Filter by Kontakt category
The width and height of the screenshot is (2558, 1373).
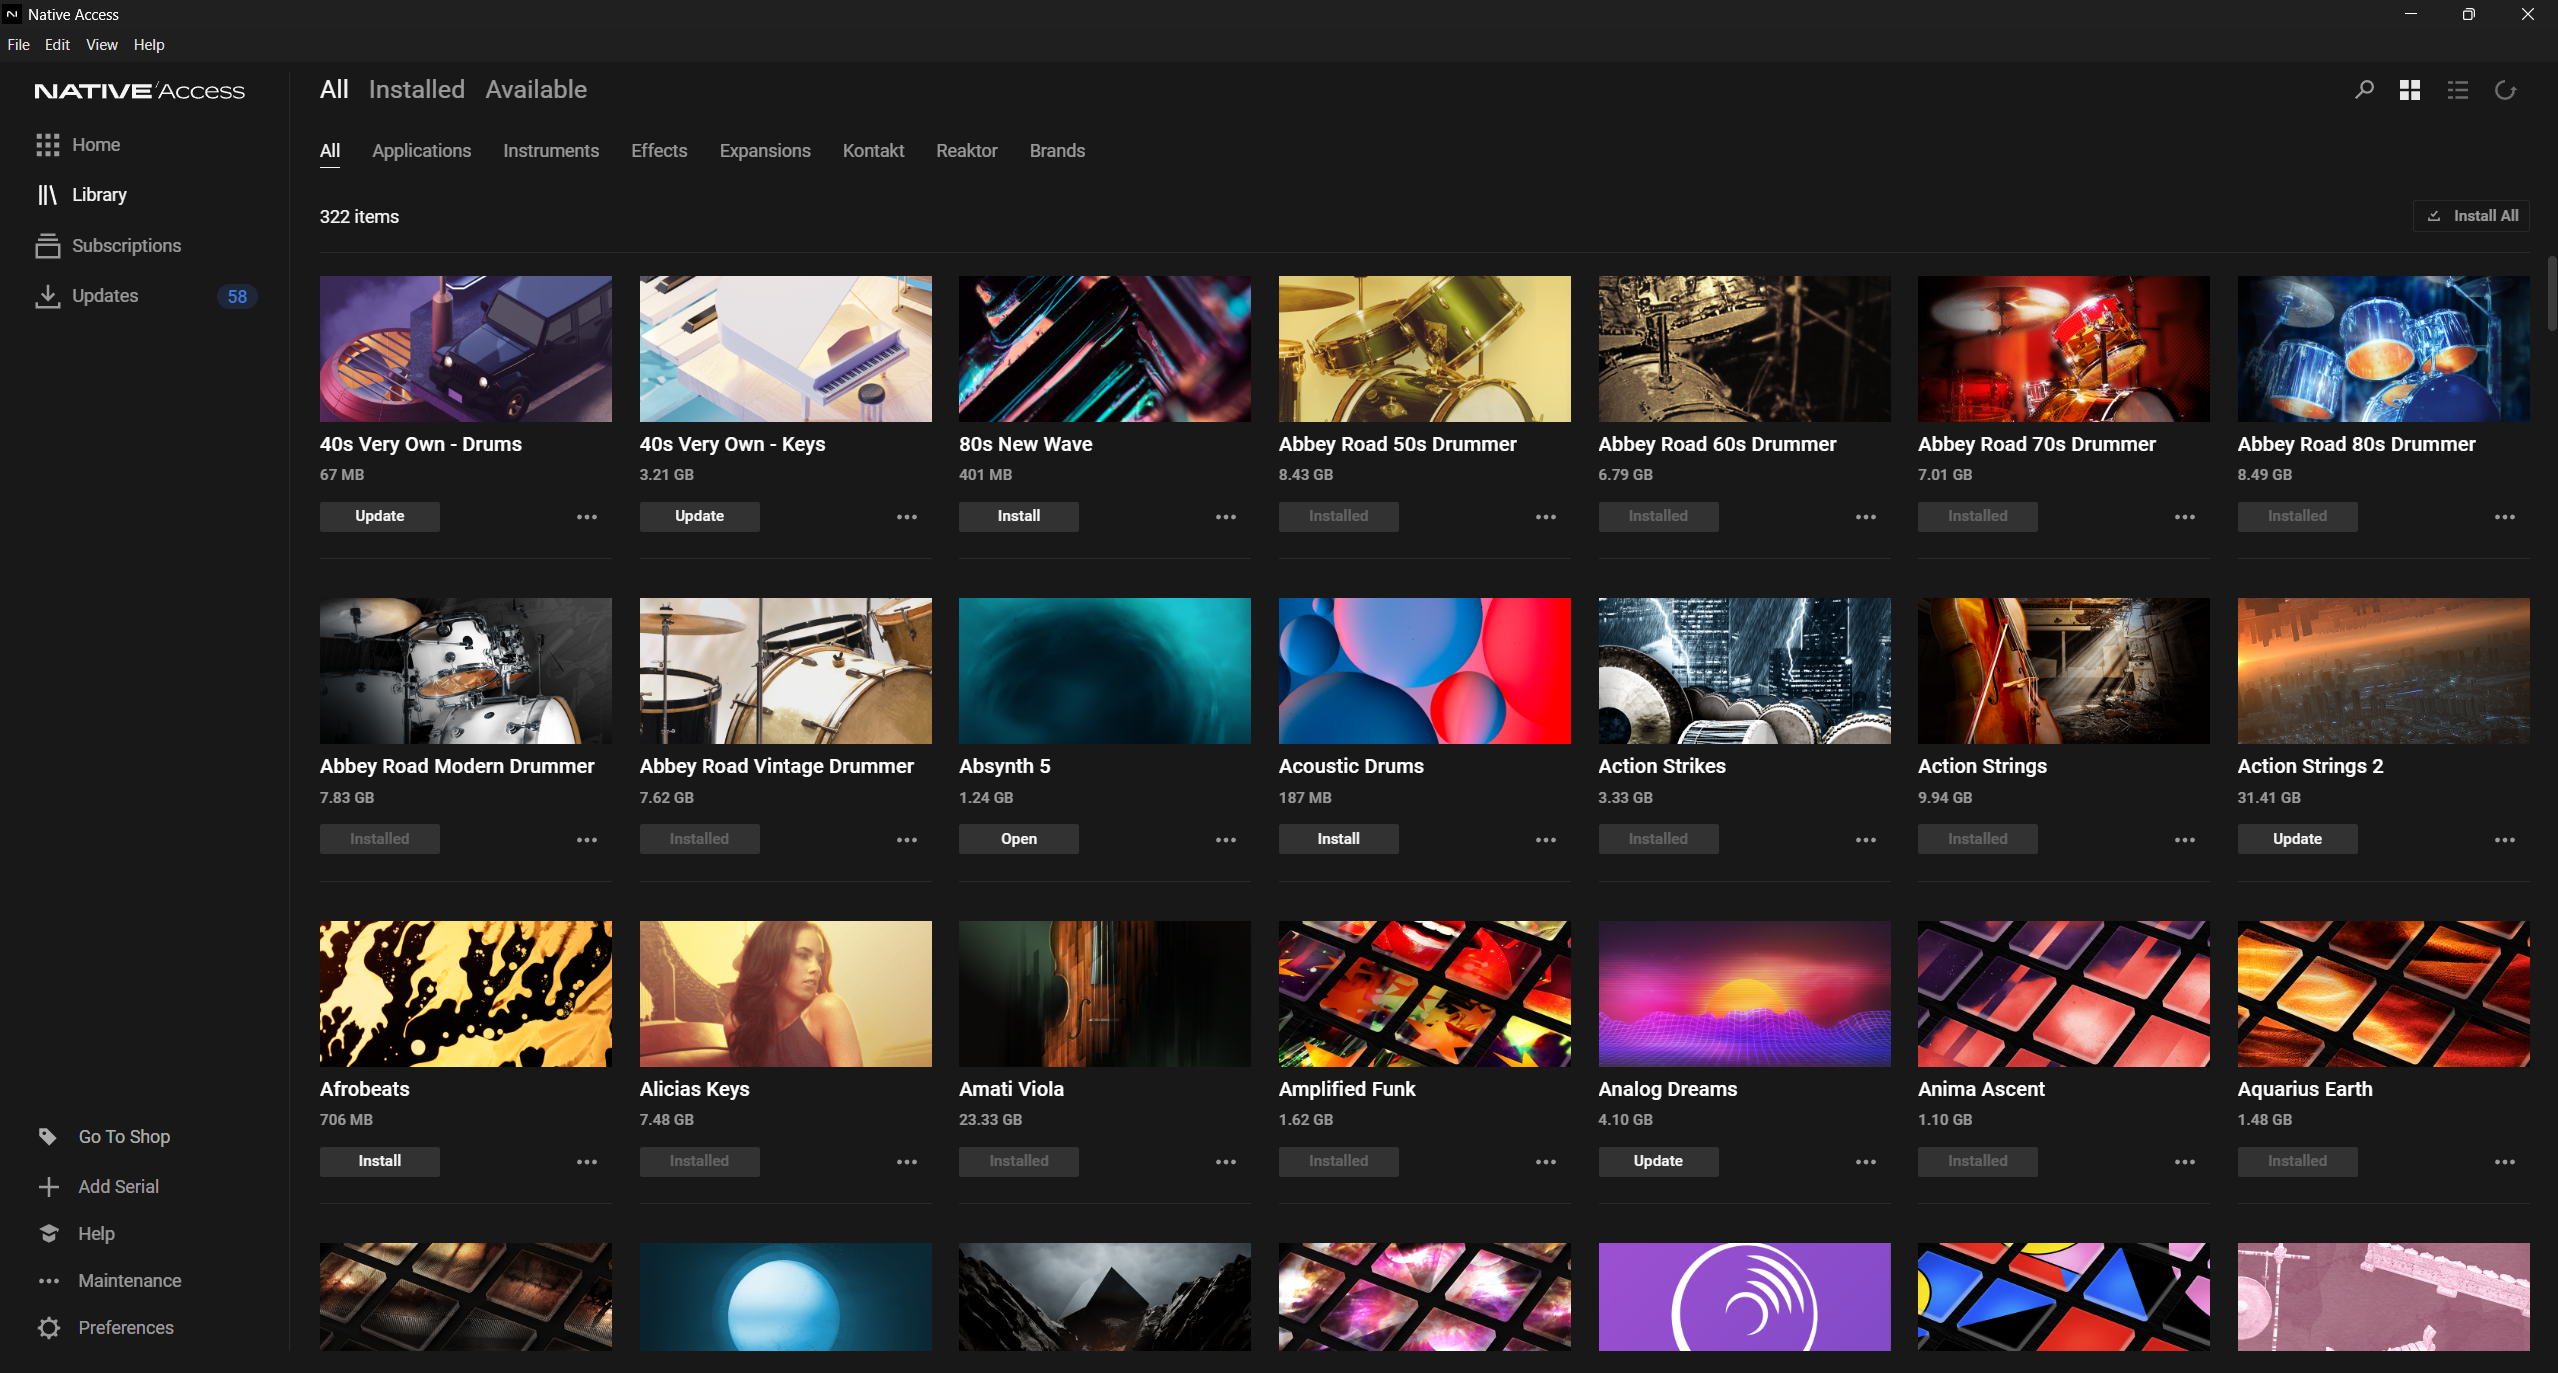[873, 151]
